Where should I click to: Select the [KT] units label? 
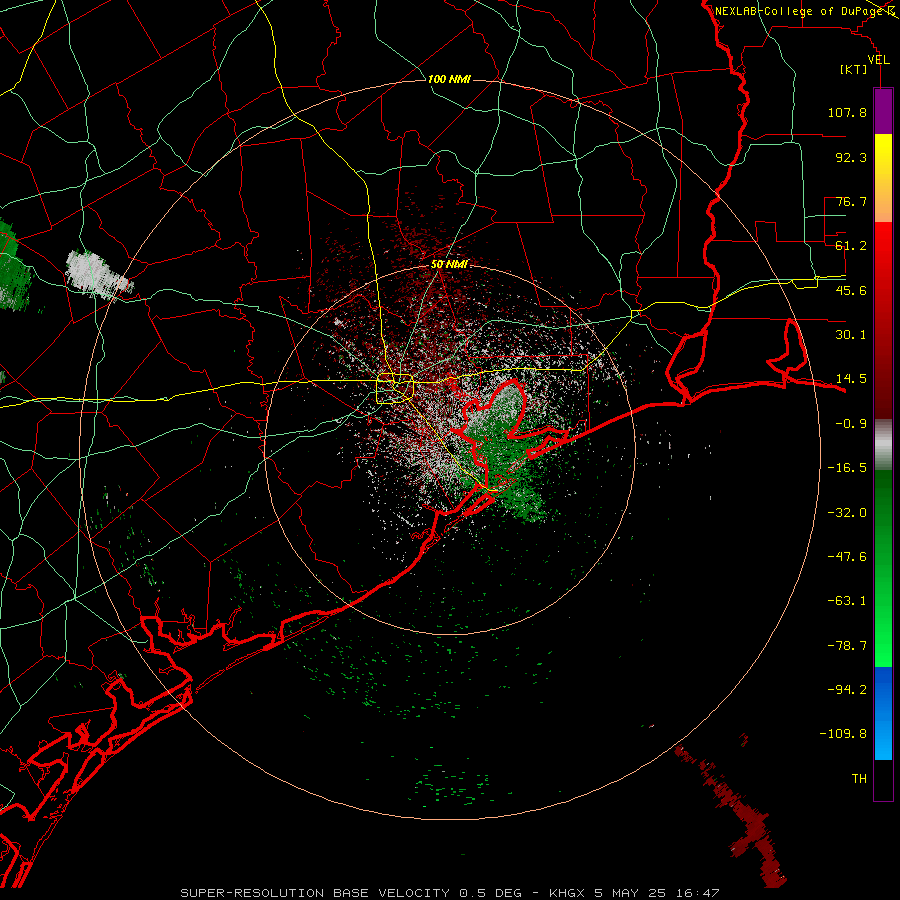[854, 69]
